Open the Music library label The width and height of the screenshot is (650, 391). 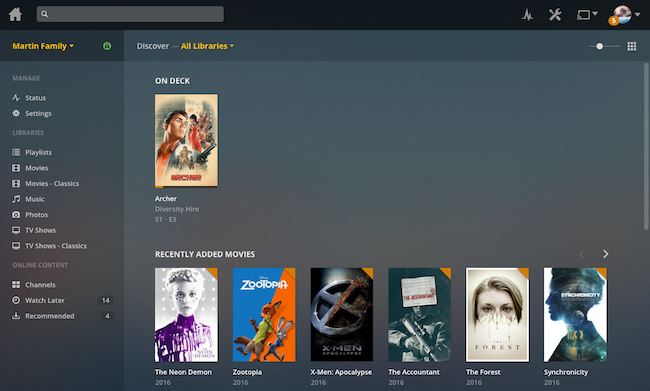coord(35,199)
